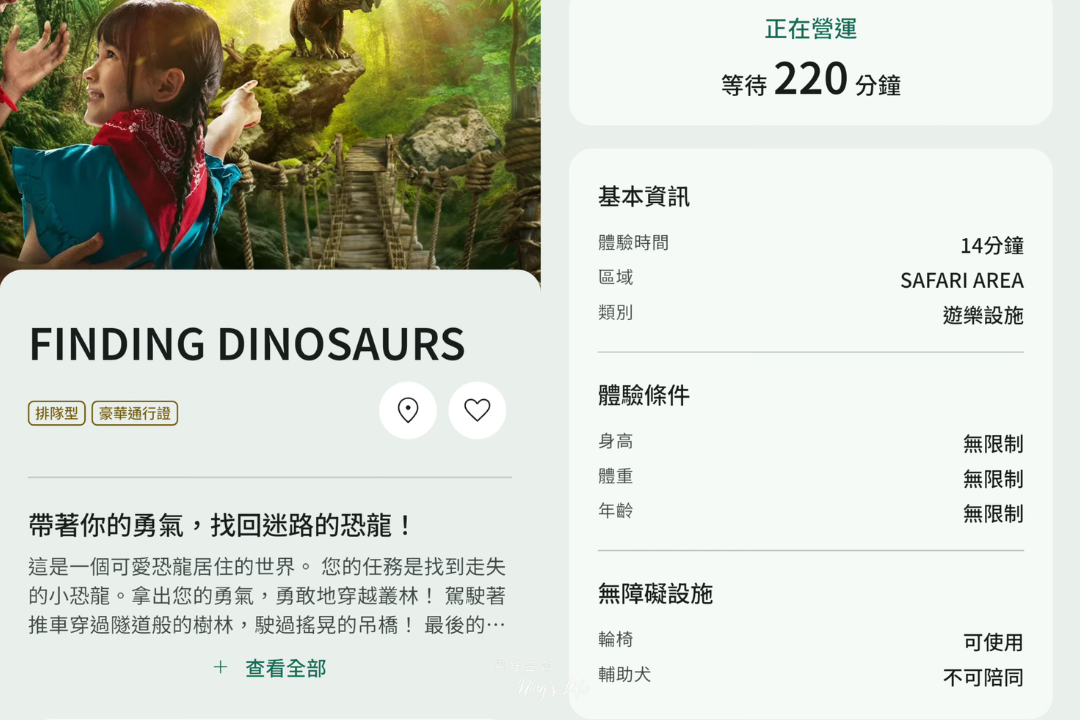Tap the map location pin icon
The height and width of the screenshot is (720, 1080).
[x=408, y=410]
